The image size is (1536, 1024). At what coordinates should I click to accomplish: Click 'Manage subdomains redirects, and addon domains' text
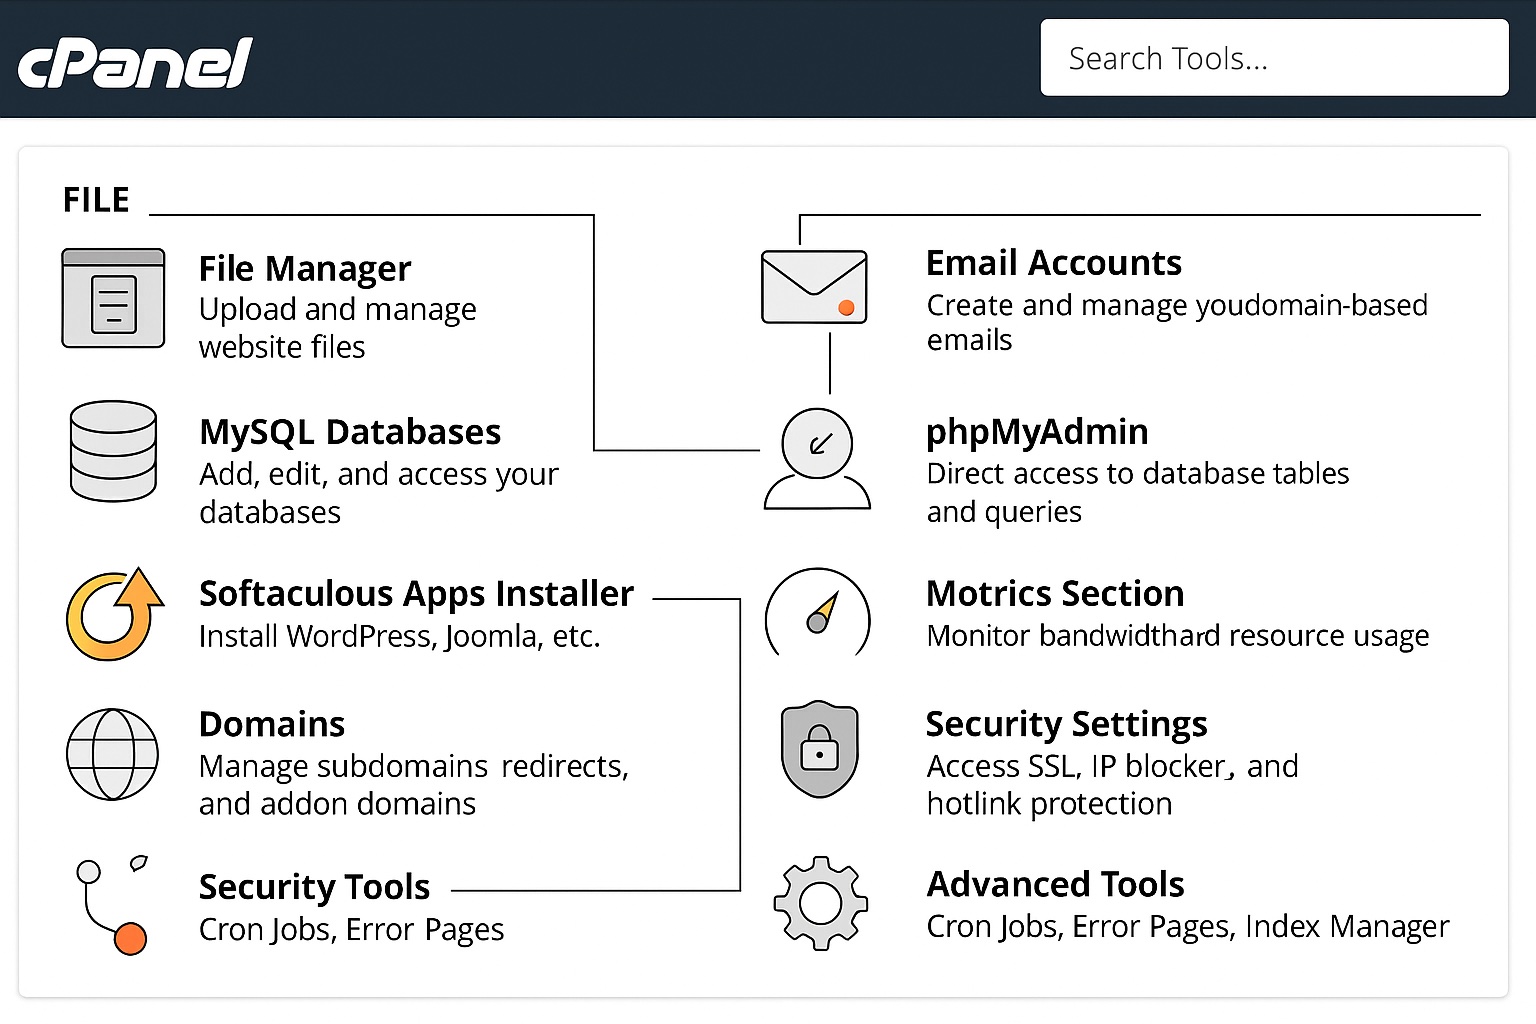[414, 785]
